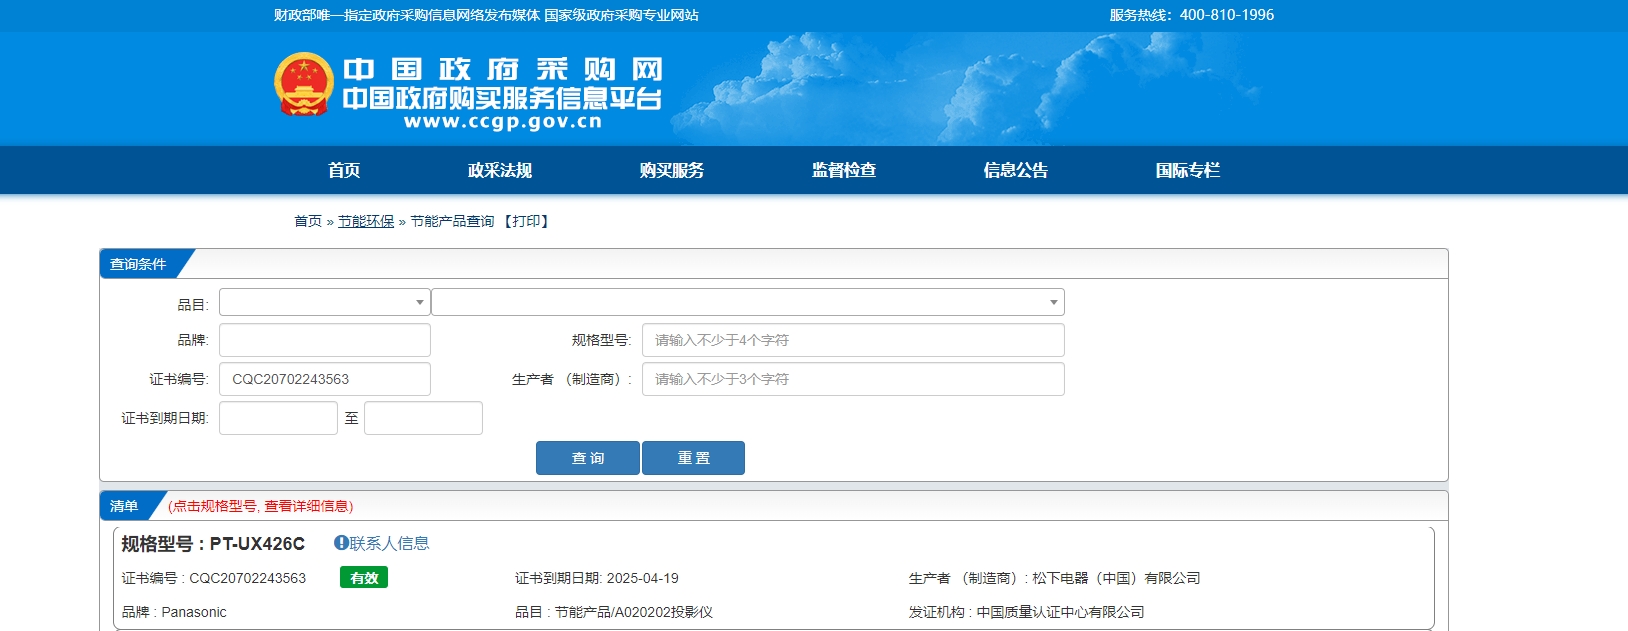Expand the second 品目 subcategory dropdown
The width and height of the screenshot is (1628, 631).
pos(747,302)
